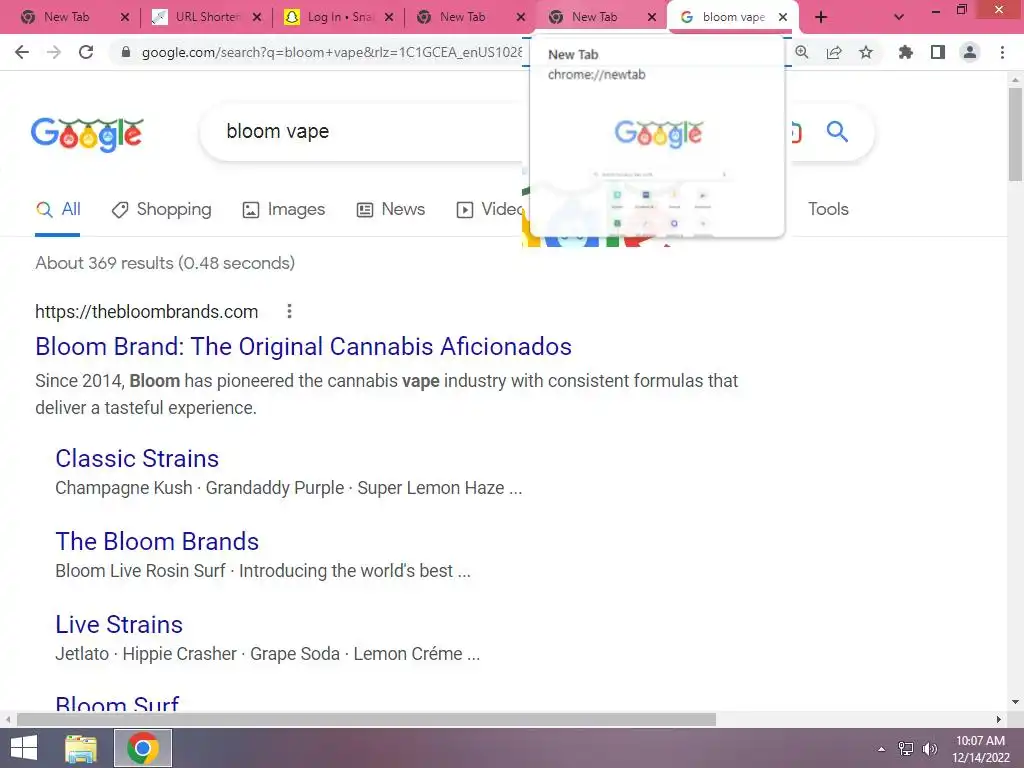1024x768 pixels.
Task: Open the Bloom Surf sitelink
Action: [118, 703]
